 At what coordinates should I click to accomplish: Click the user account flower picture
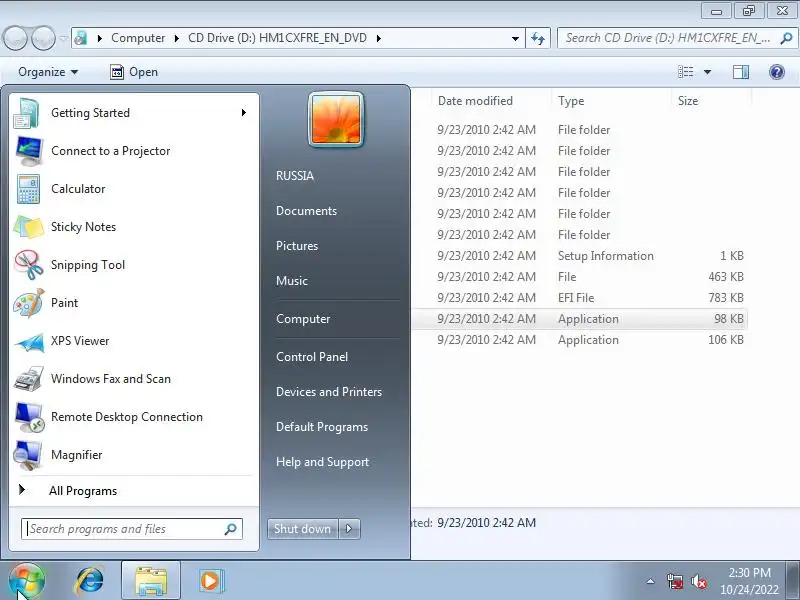tap(336, 120)
